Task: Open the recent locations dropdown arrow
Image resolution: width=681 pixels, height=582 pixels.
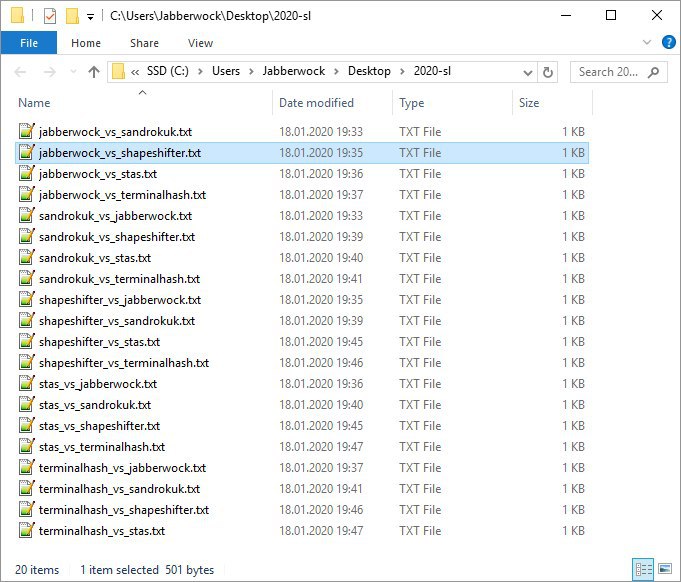Action: [x=73, y=72]
